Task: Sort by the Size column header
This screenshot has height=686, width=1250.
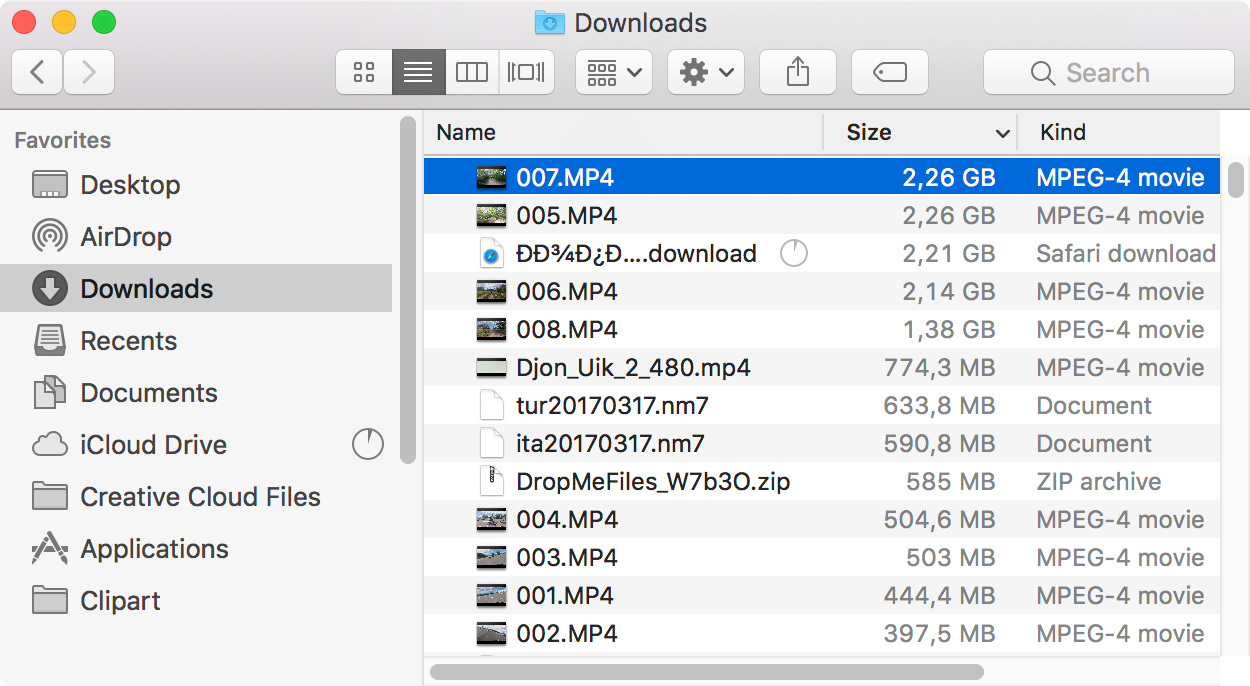Action: point(920,132)
